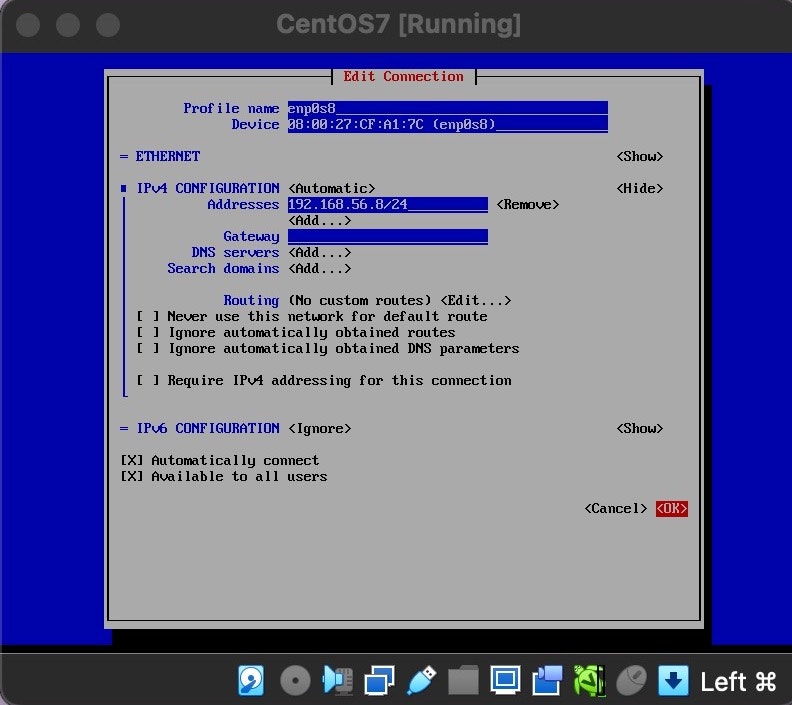Add a DNS server entry
Screen dimensions: 792x705
319,253
